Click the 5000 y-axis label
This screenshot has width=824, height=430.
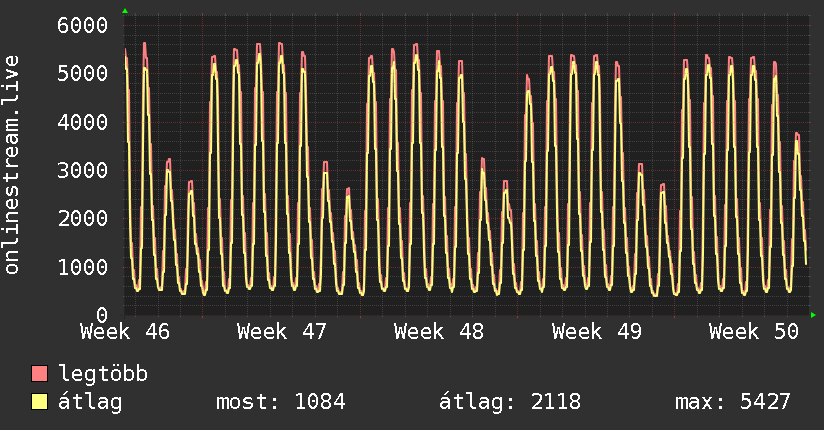(x=80, y=73)
